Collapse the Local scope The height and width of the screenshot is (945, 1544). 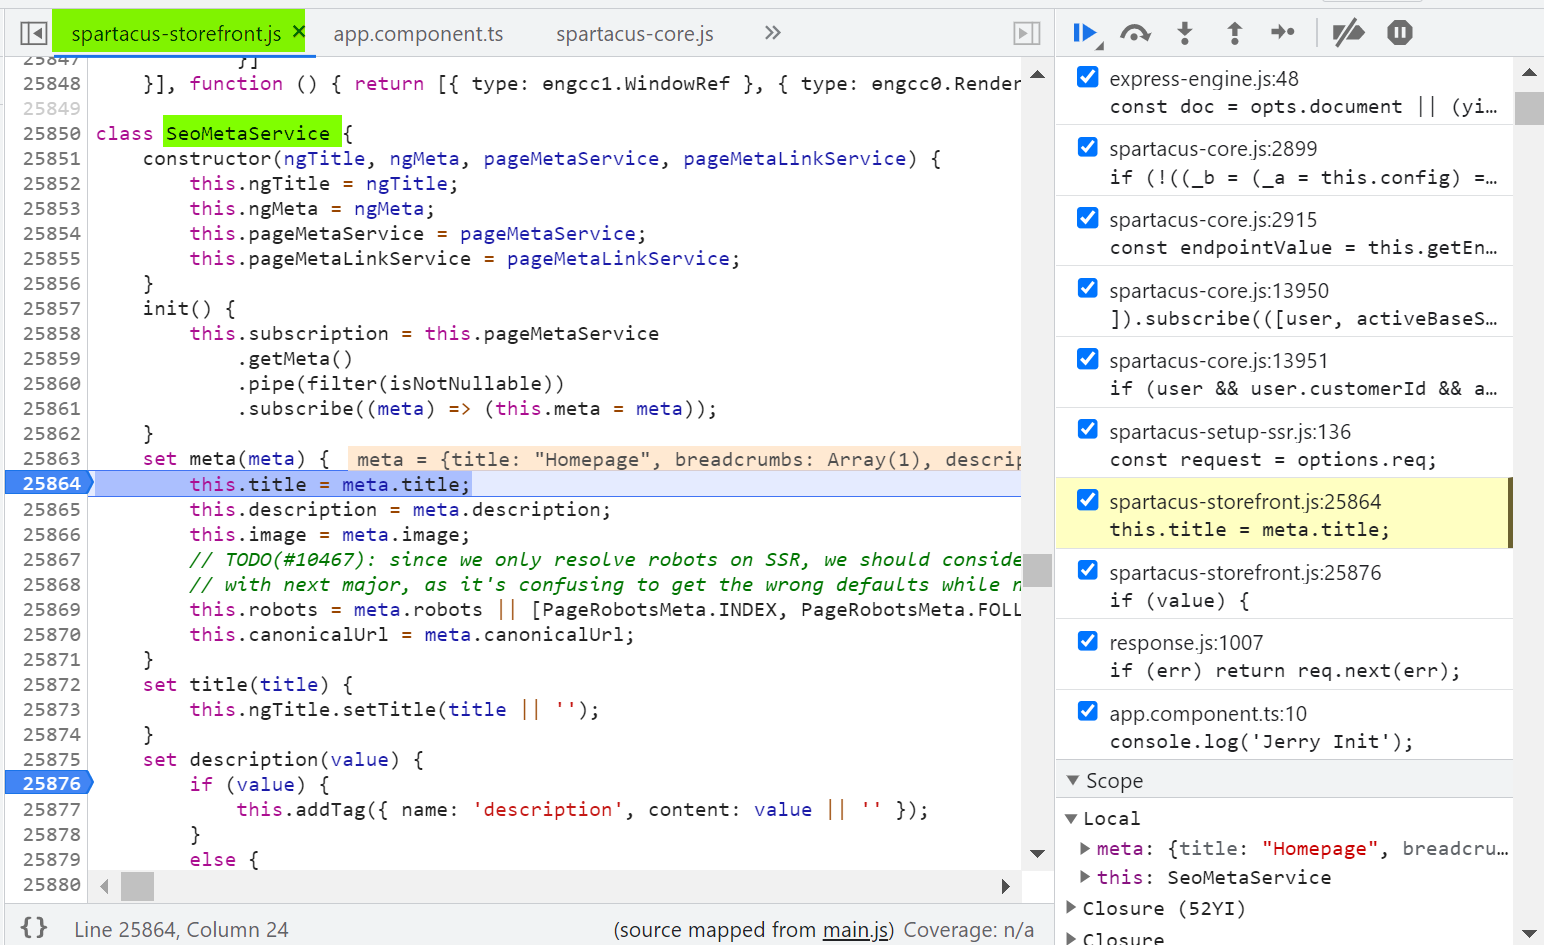(1072, 818)
